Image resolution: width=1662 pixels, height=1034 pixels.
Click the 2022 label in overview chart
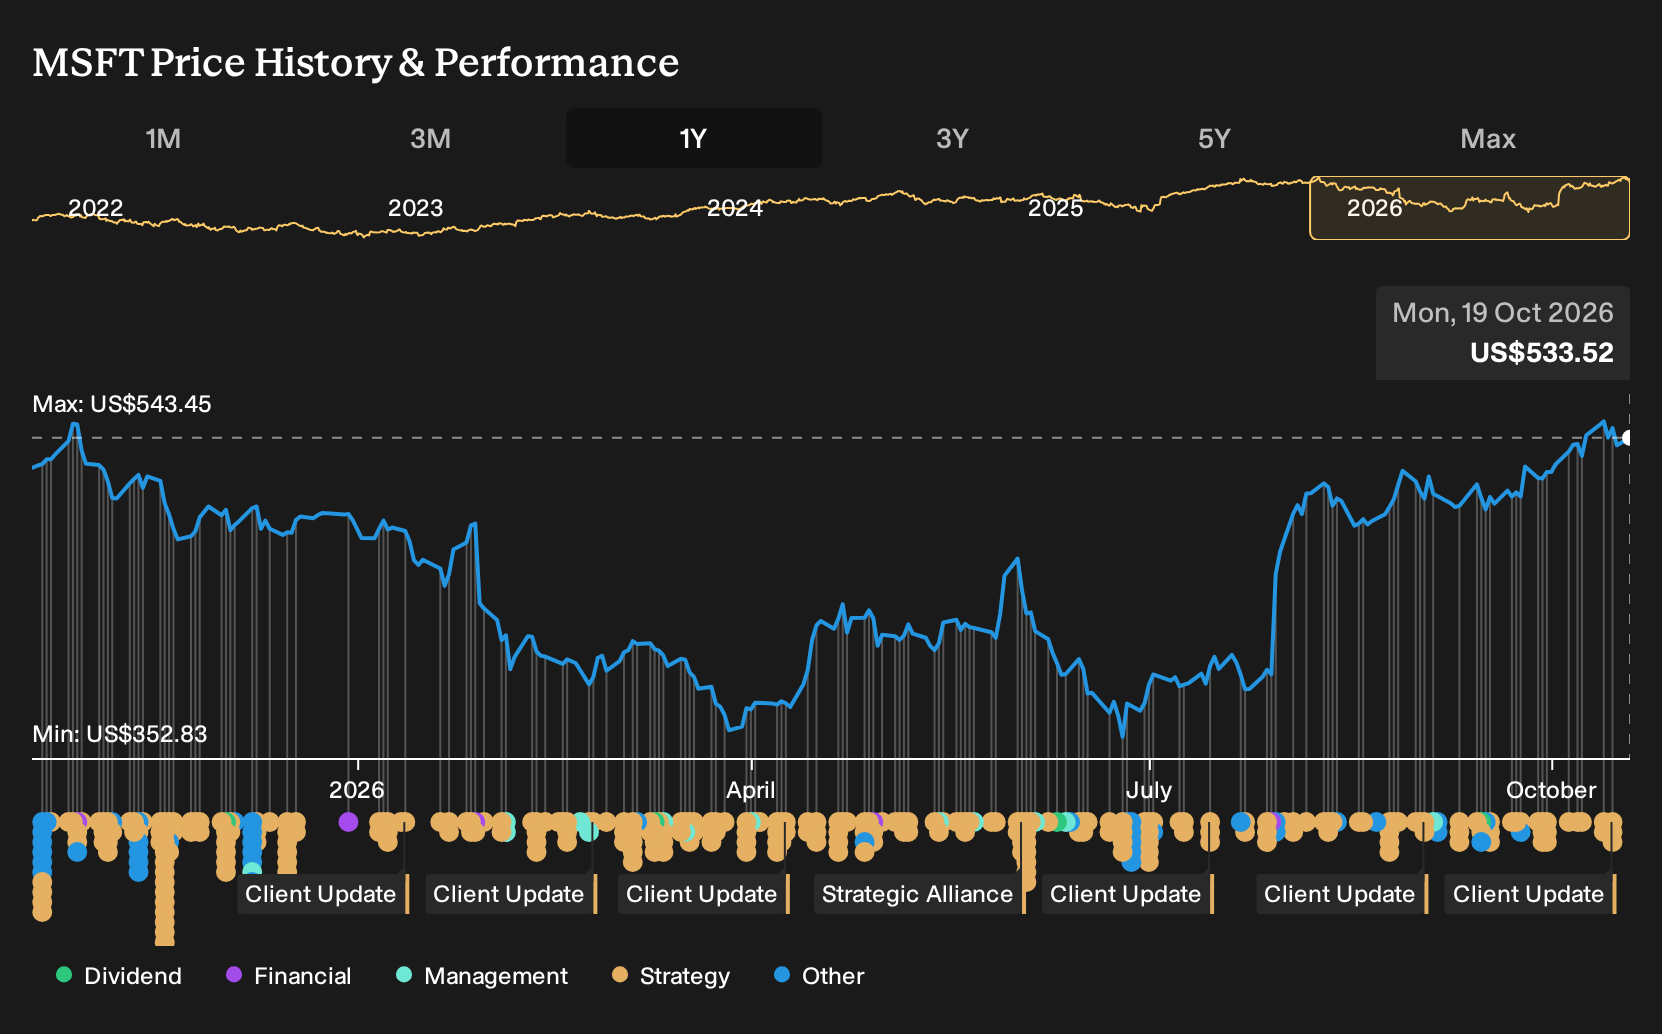click(95, 208)
